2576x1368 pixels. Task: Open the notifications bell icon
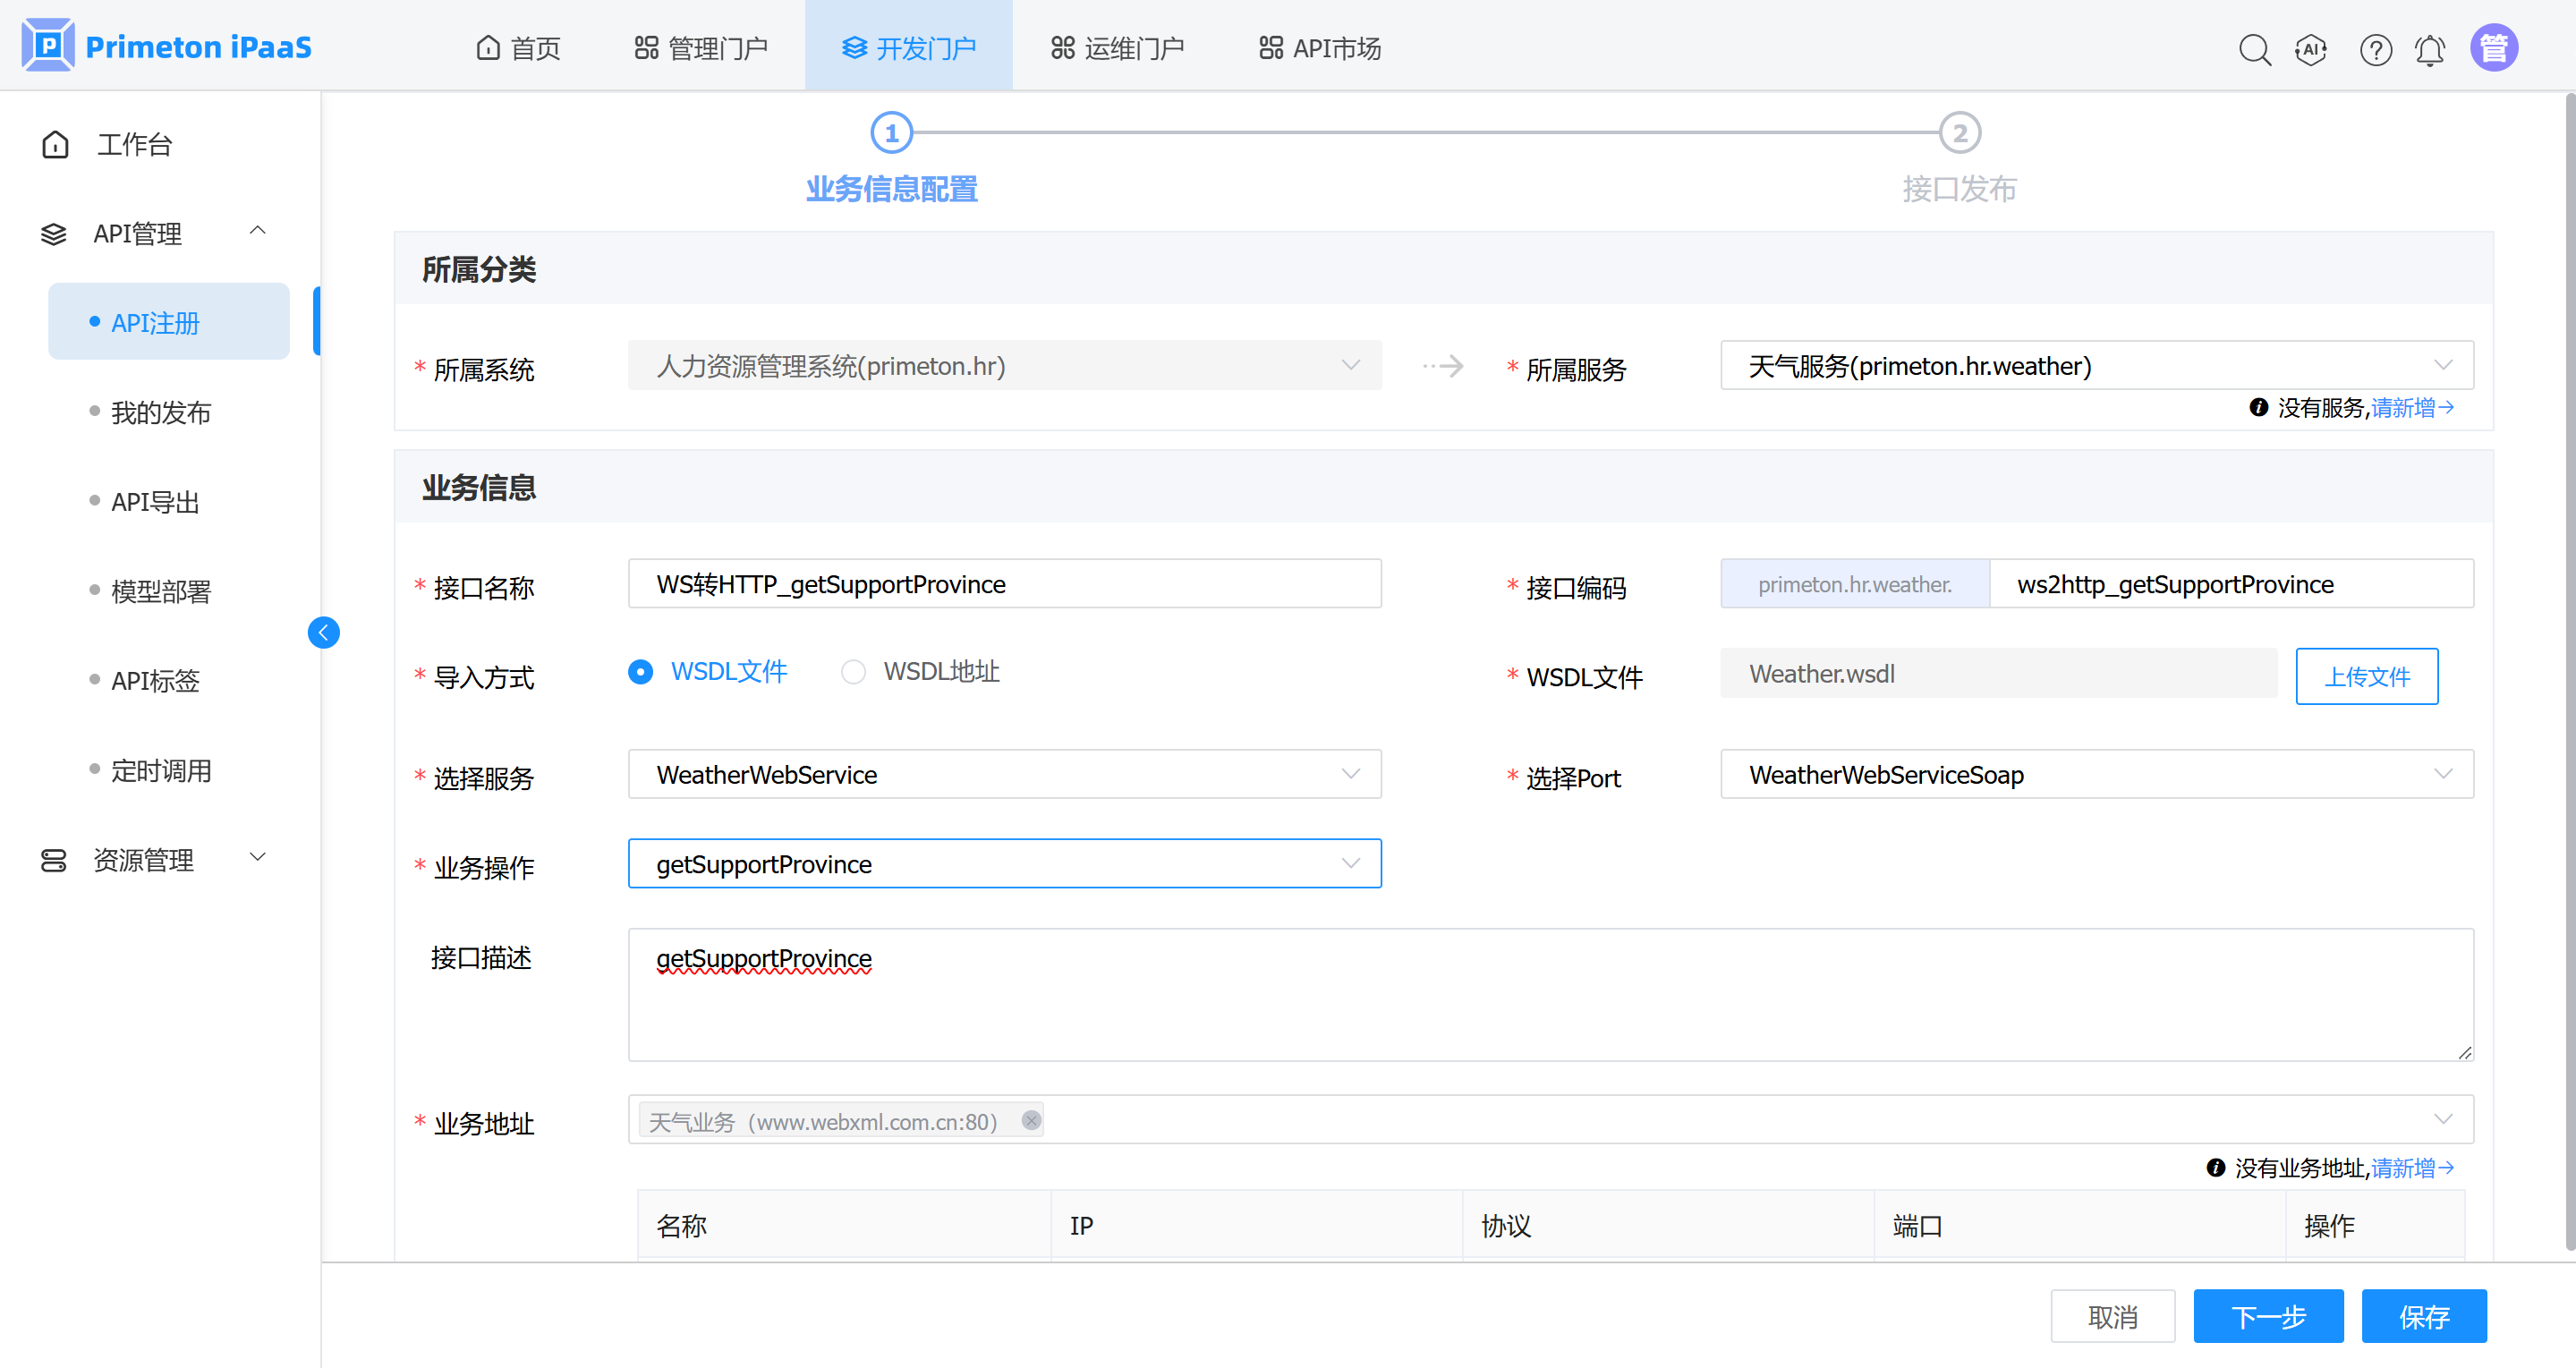tap(2429, 49)
